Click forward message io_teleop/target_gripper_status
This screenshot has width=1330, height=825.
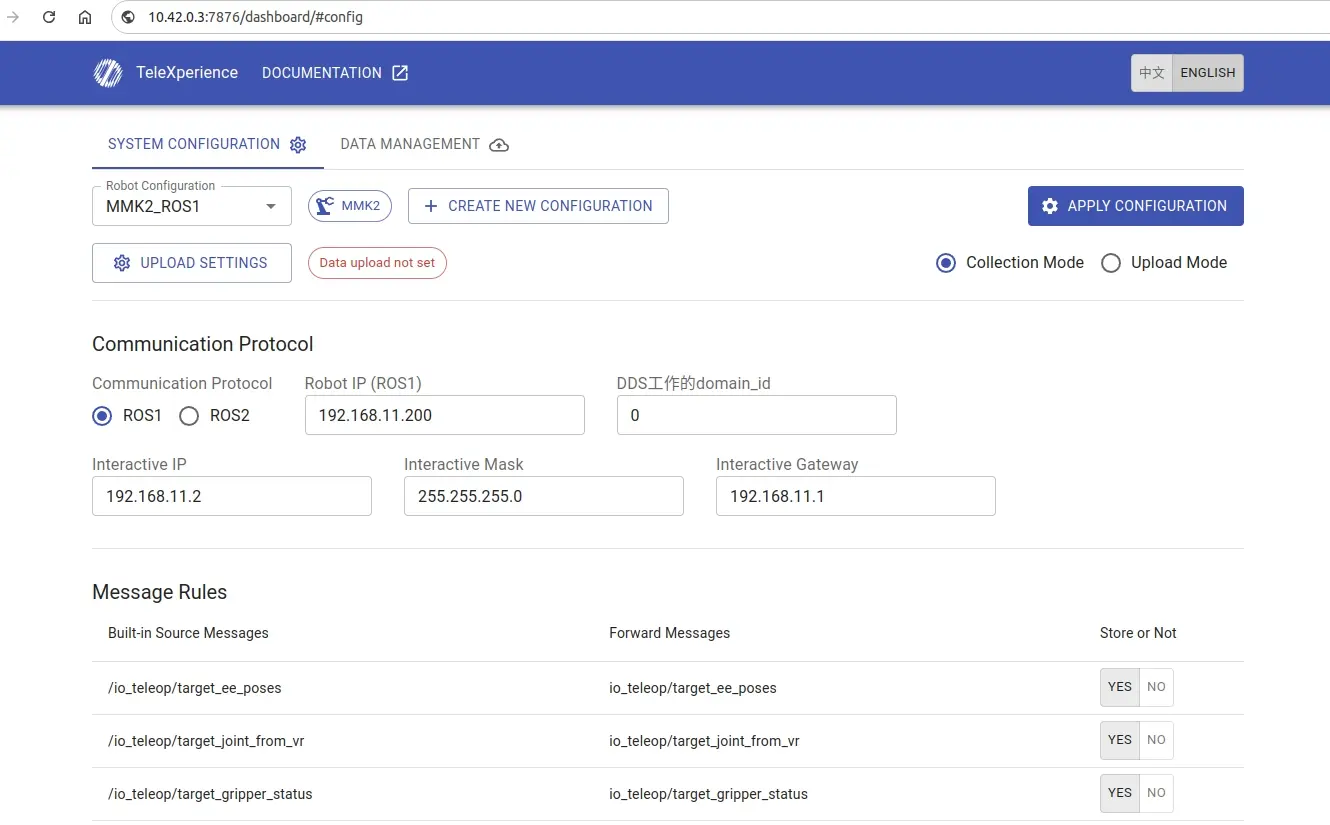(x=708, y=794)
